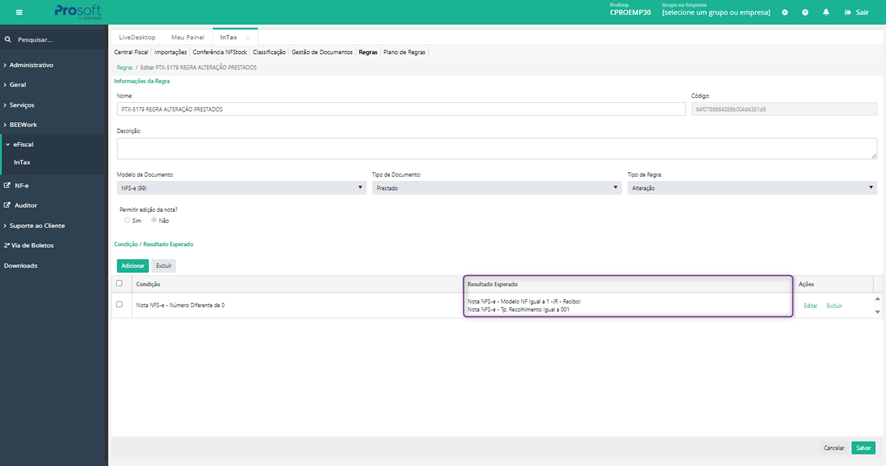Click the Código field

coord(784,109)
